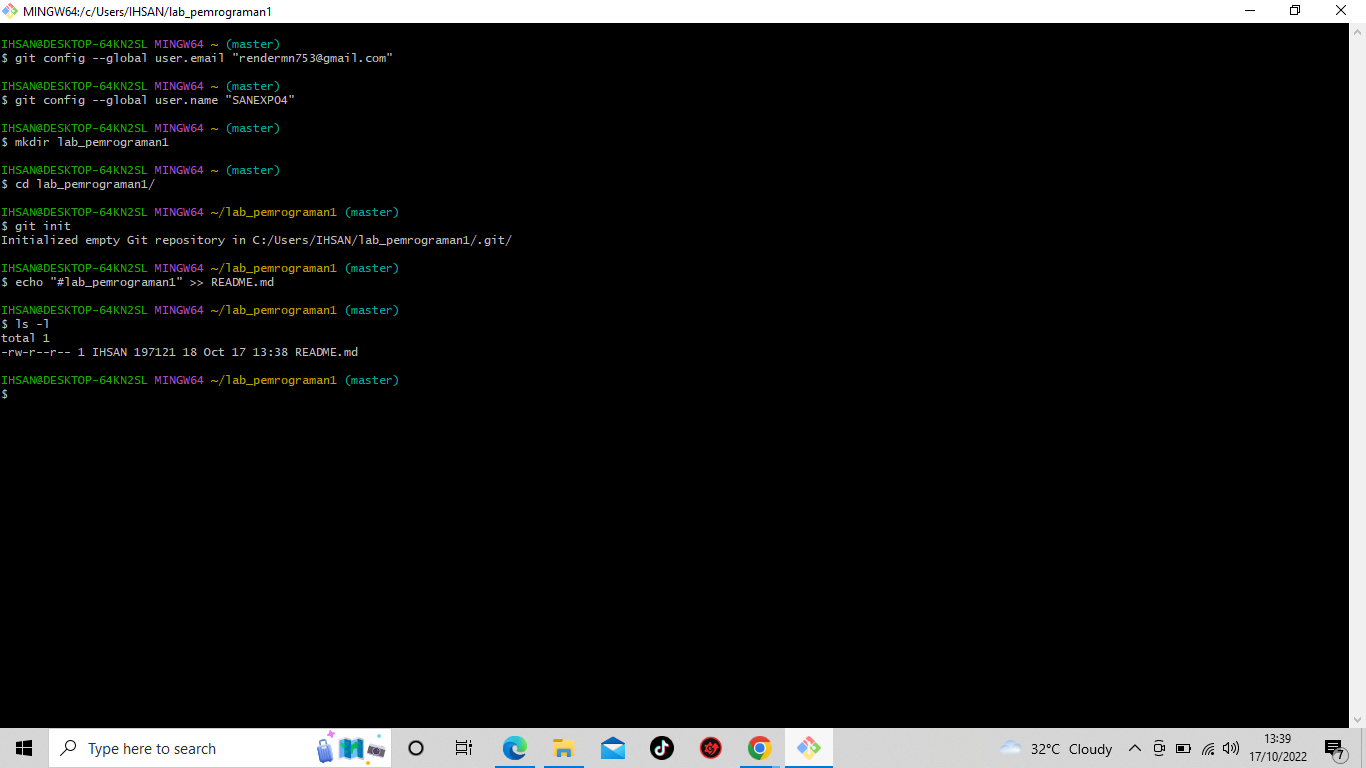Click the Meet Now tray icon

pos(1159,748)
